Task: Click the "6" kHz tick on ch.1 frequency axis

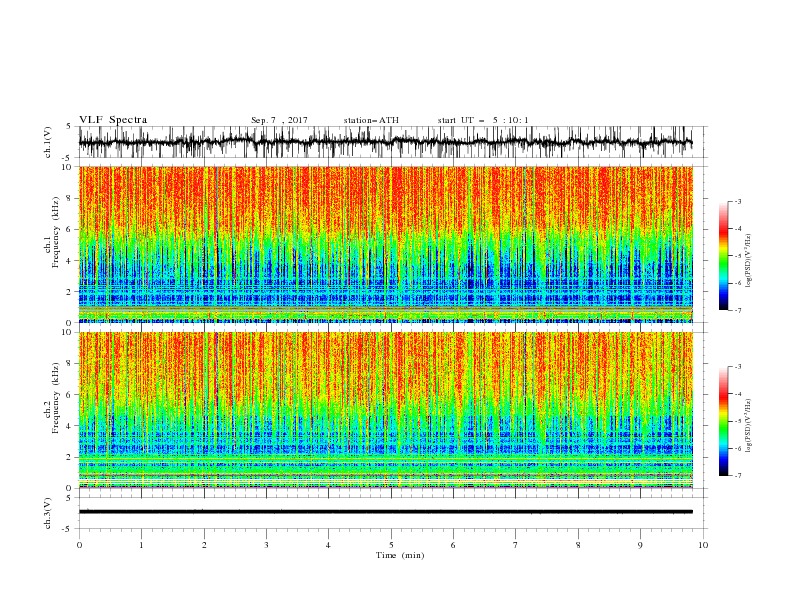Action: (x=69, y=229)
